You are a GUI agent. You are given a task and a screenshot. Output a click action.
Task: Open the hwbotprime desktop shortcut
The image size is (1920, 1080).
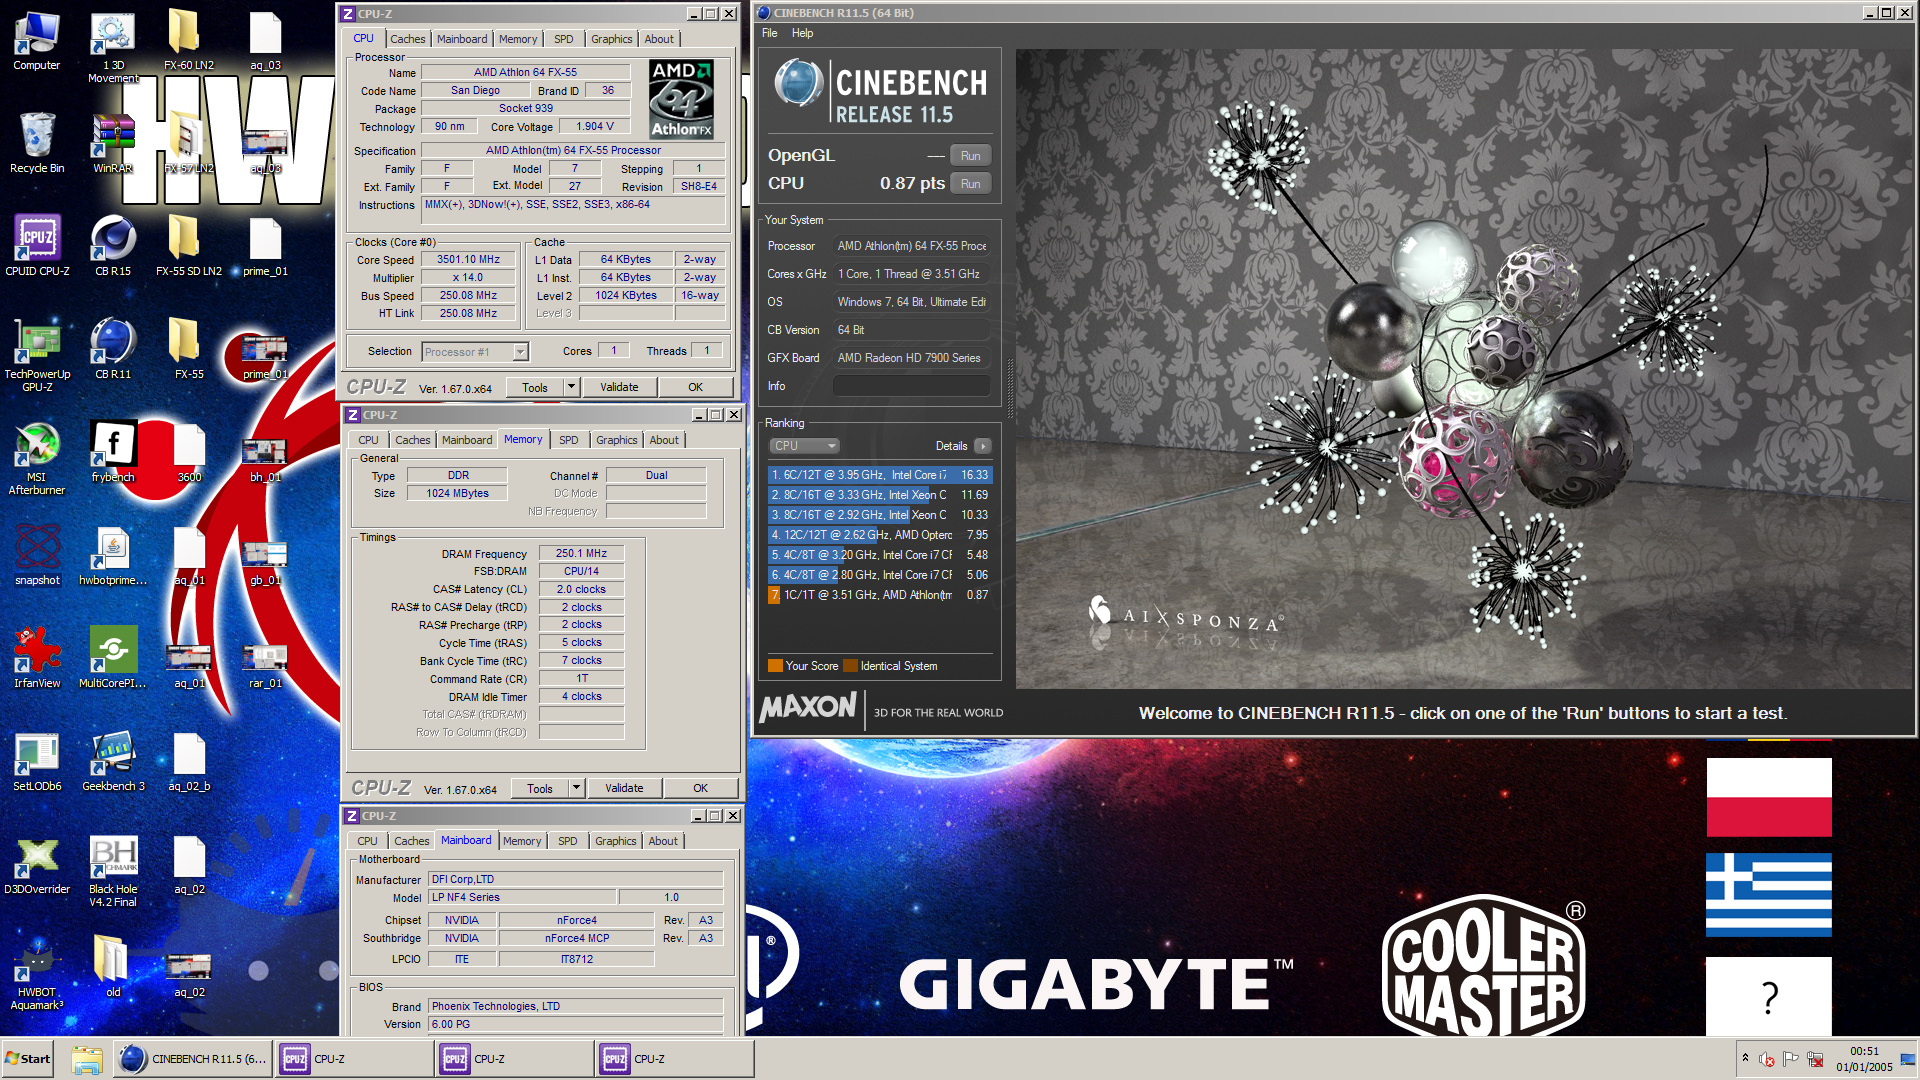coord(113,556)
